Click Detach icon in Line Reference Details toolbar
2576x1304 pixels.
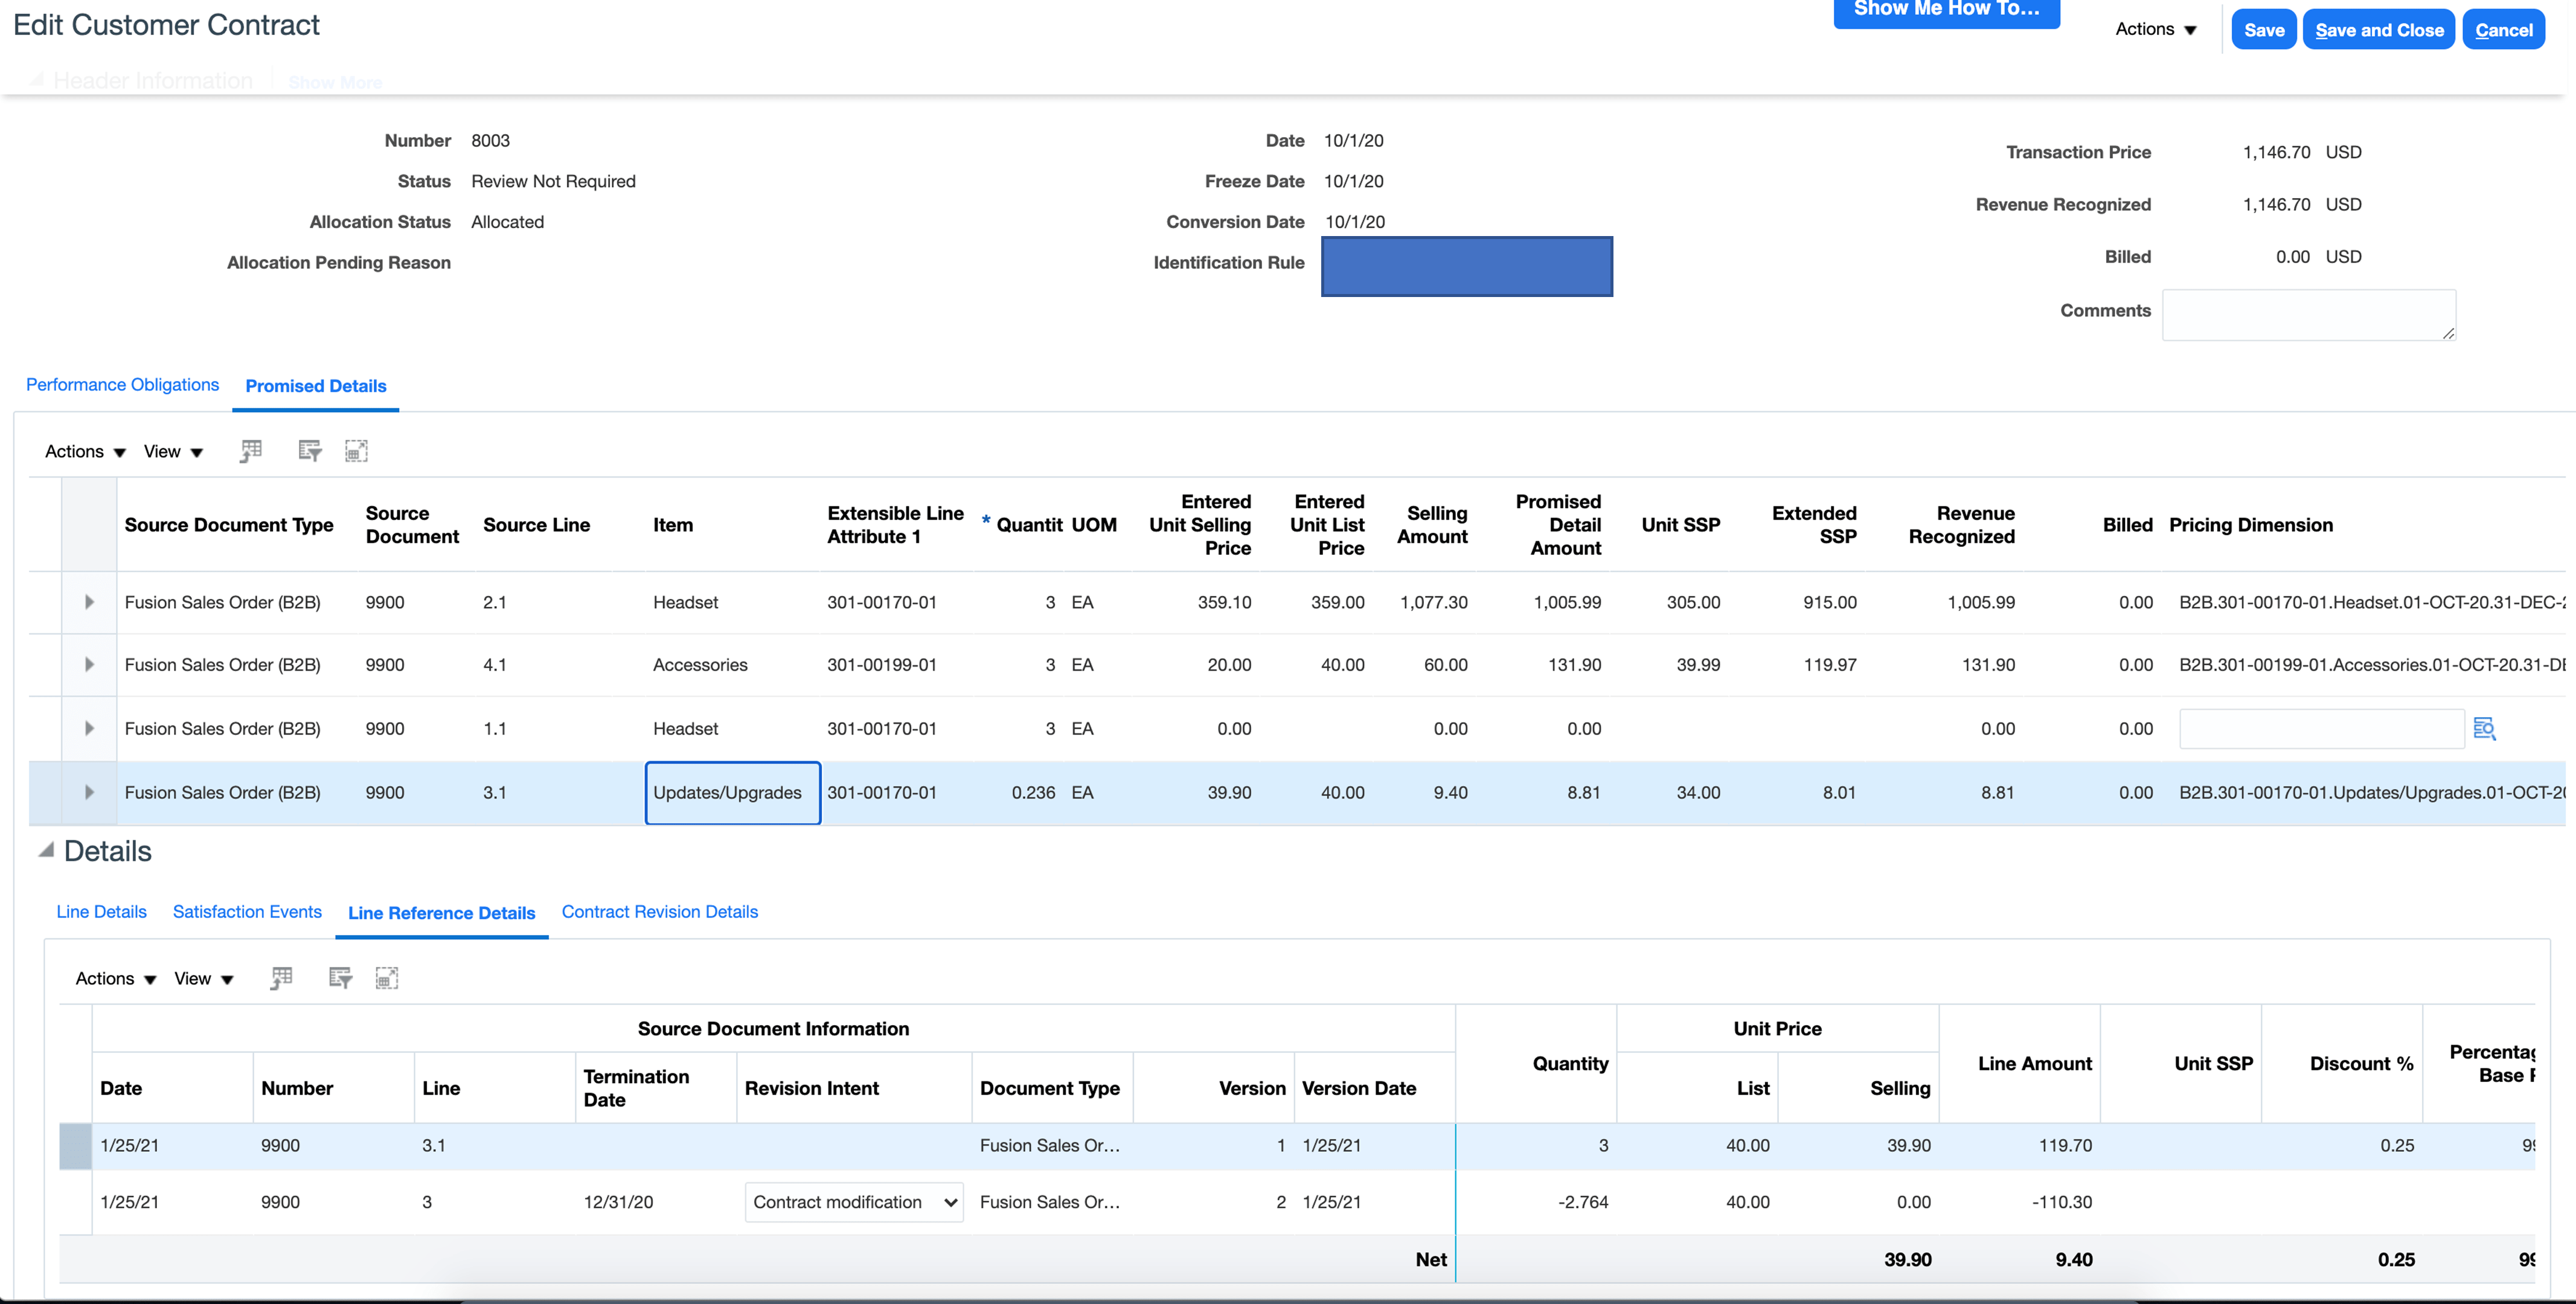[x=387, y=978]
